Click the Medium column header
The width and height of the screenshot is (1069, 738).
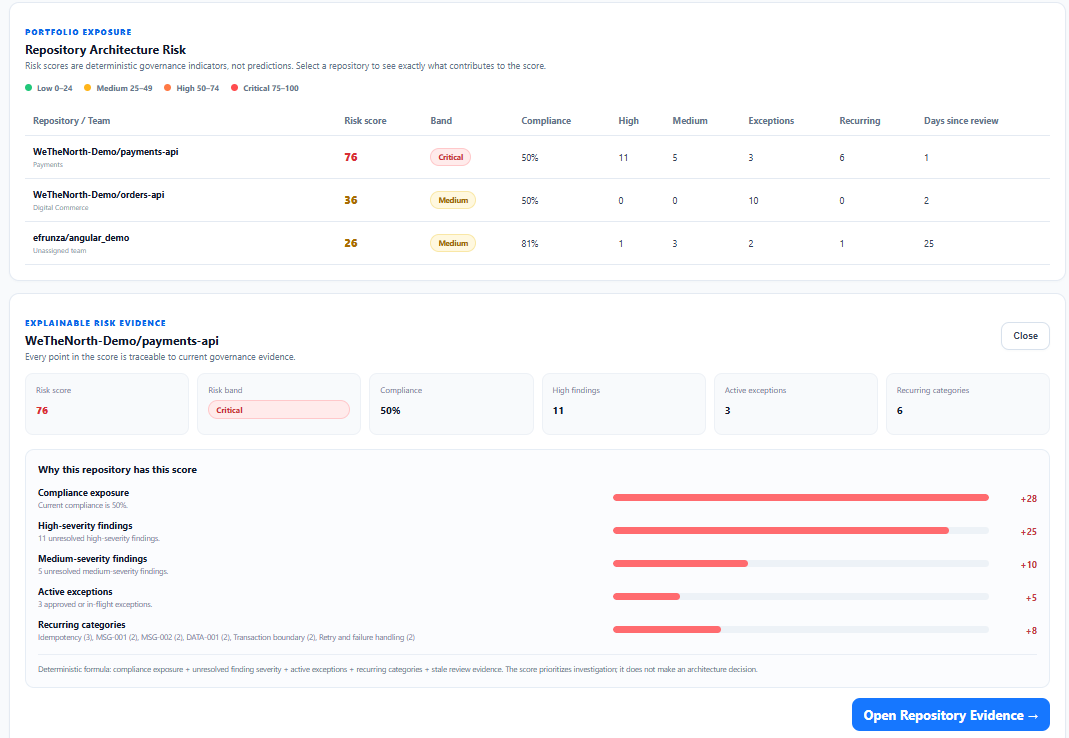(690, 121)
